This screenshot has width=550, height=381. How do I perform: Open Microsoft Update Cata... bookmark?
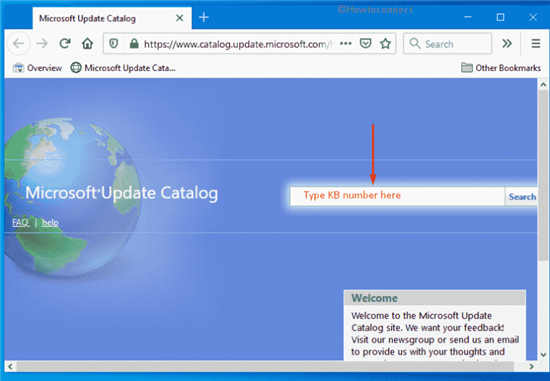tap(123, 68)
